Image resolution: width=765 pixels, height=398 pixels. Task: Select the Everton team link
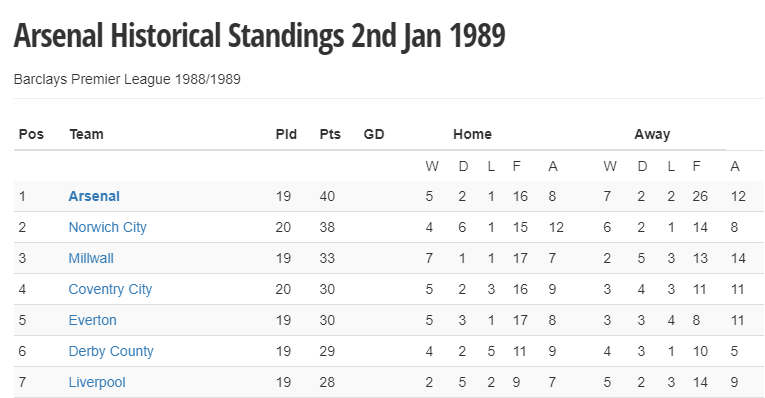[93, 320]
